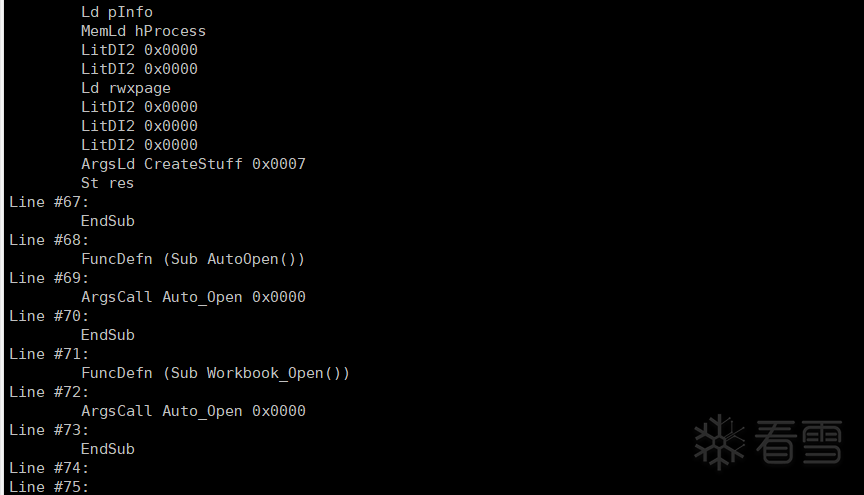Click the "Line #72:" label
Viewport: 864px width, 495px height.
tap(49, 392)
